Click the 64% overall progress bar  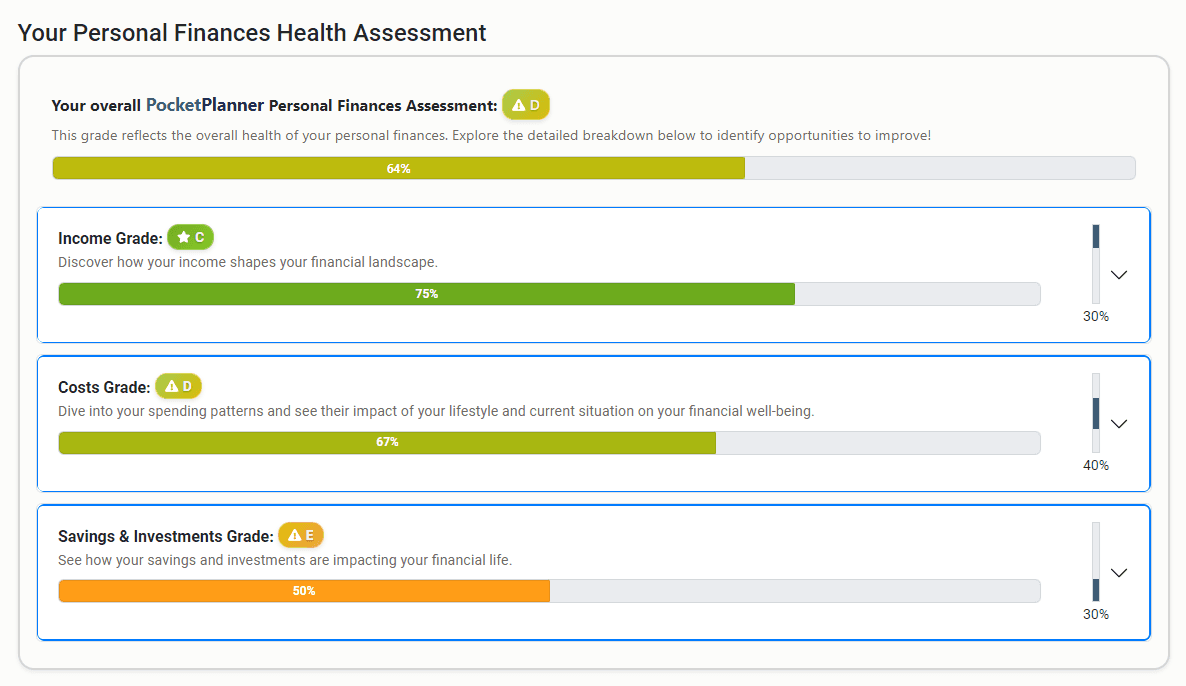coord(400,168)
